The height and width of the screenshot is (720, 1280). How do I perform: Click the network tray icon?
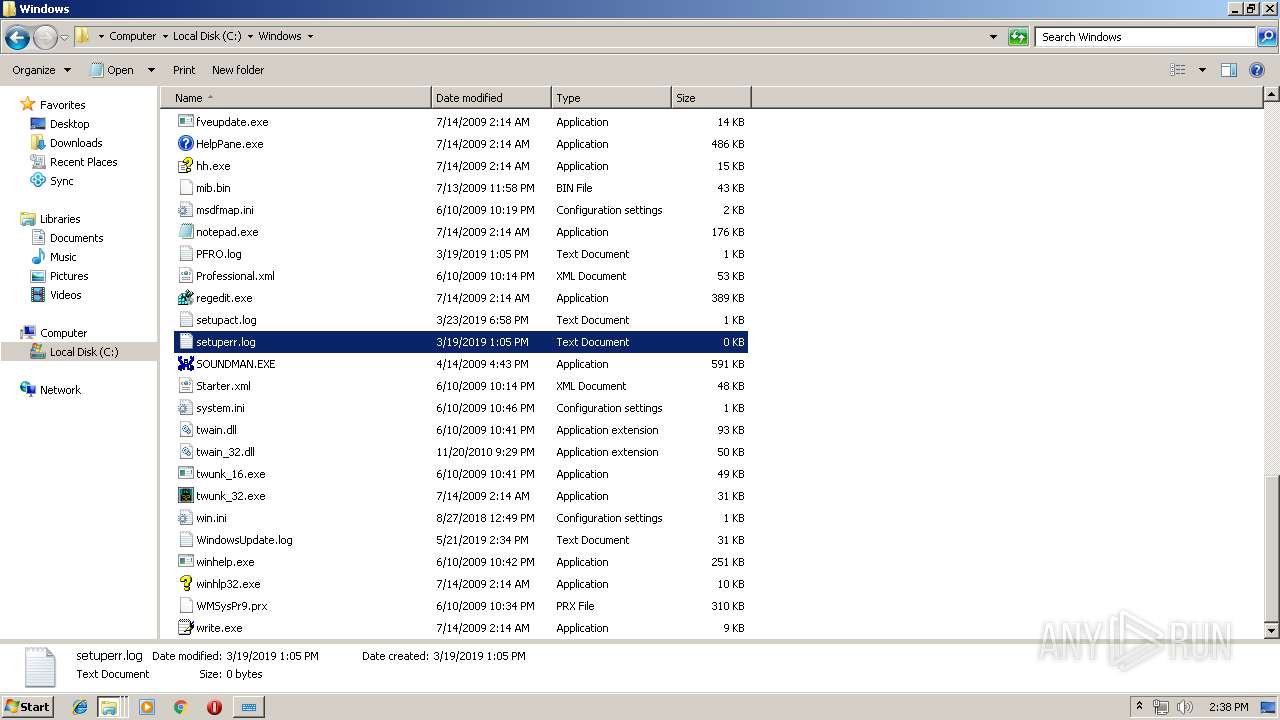1161,707
